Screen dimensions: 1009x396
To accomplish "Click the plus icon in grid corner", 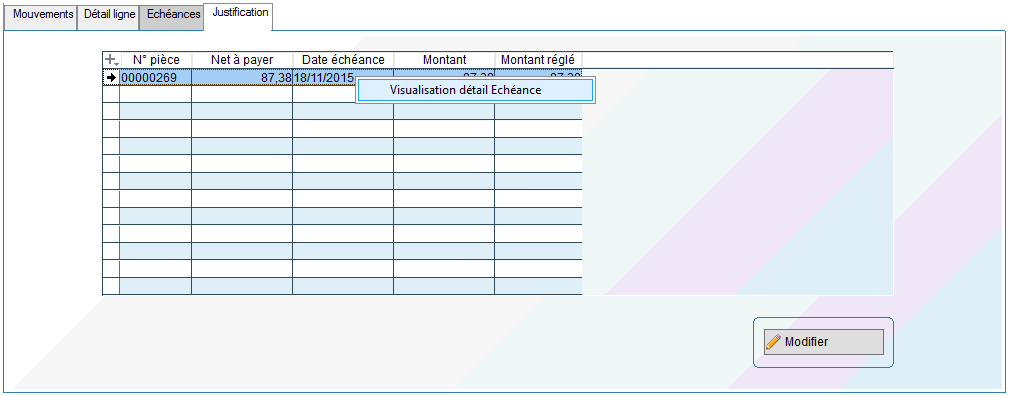I will (x=111, y=60).
